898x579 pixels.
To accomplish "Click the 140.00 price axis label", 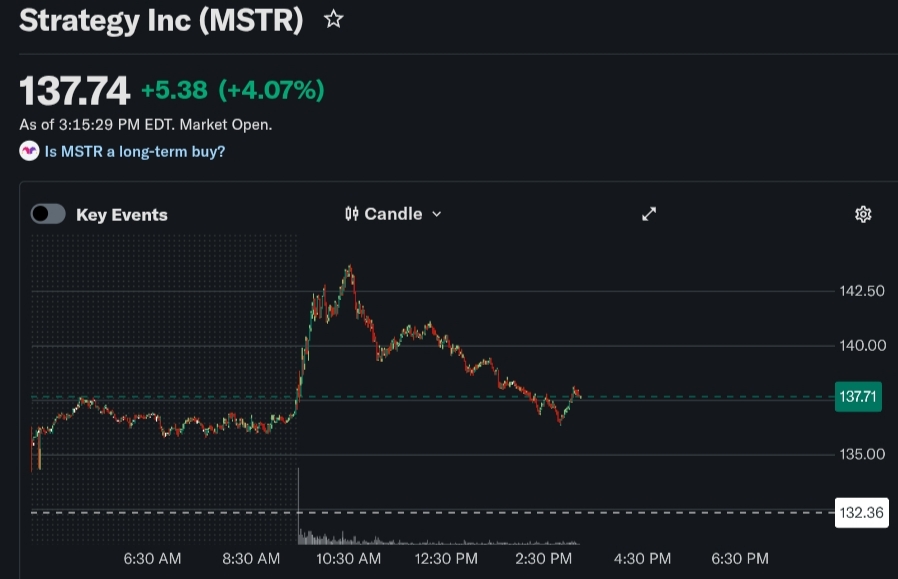I will [859, 345].
